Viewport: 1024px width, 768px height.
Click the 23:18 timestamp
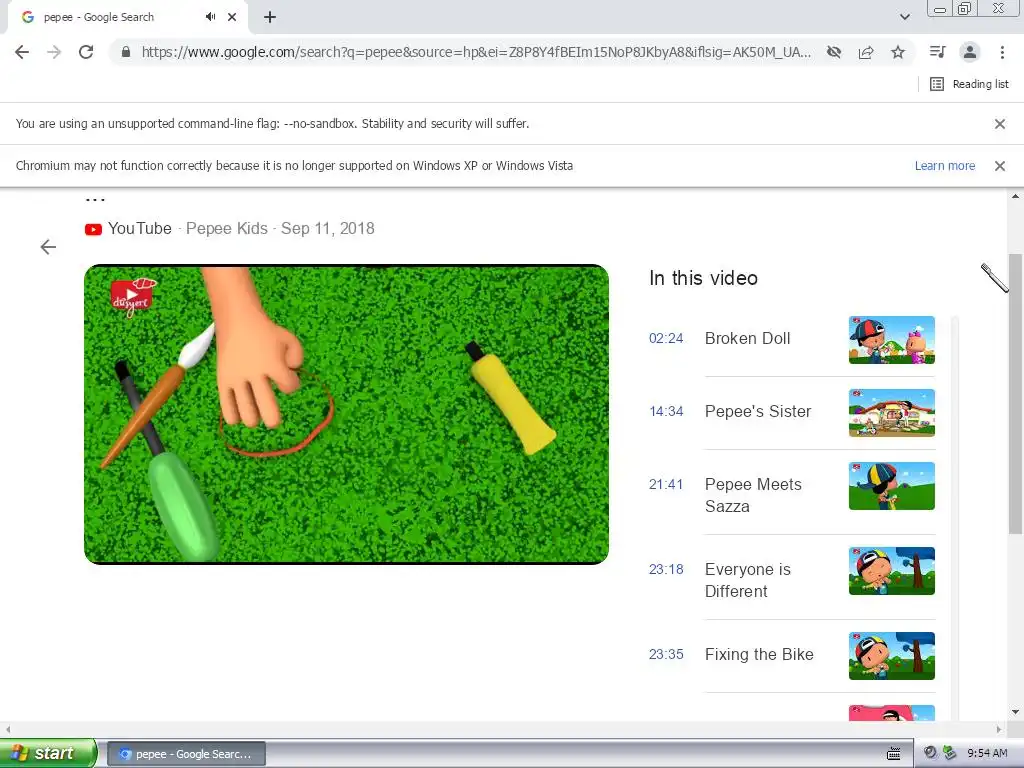pos(665,569)
